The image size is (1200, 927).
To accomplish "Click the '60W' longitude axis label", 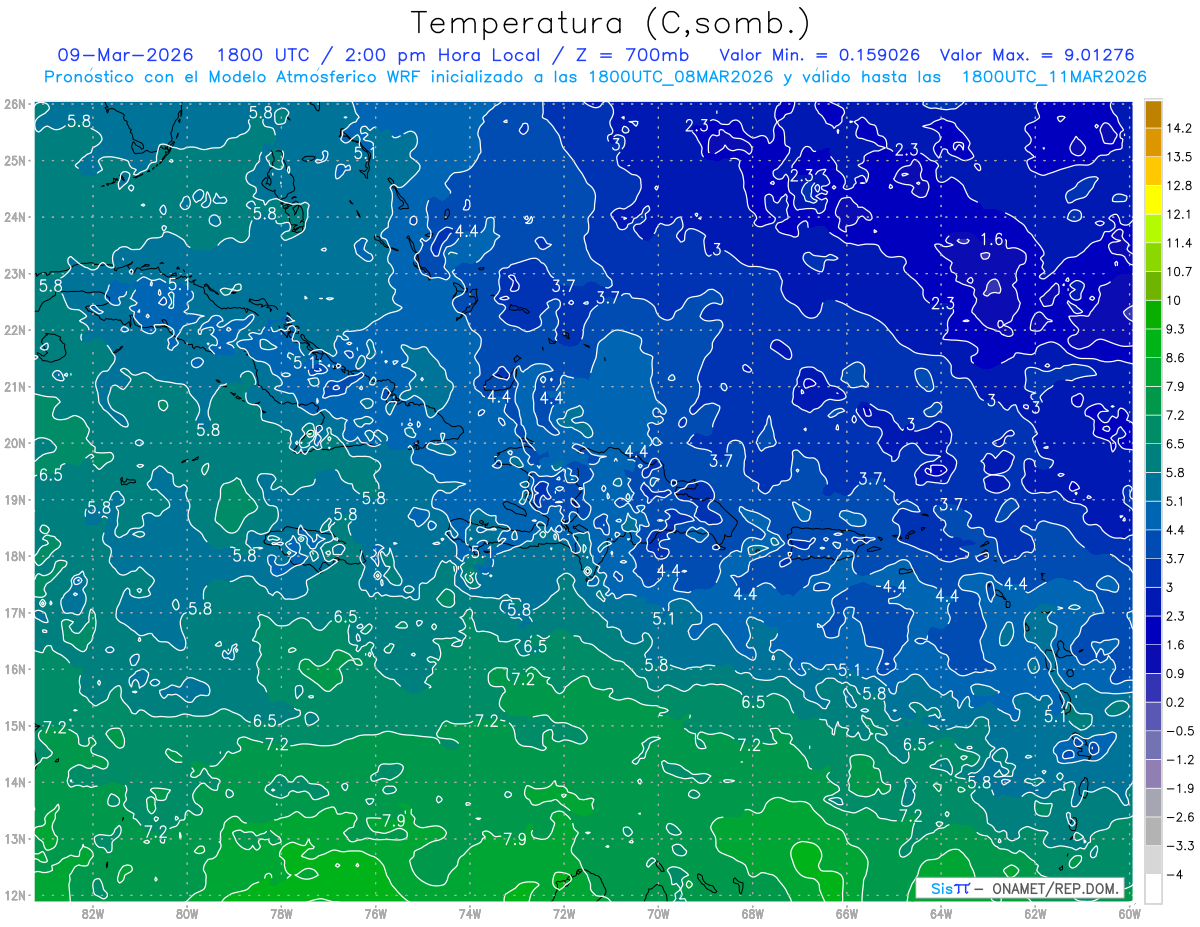I will pos(1129,913).
